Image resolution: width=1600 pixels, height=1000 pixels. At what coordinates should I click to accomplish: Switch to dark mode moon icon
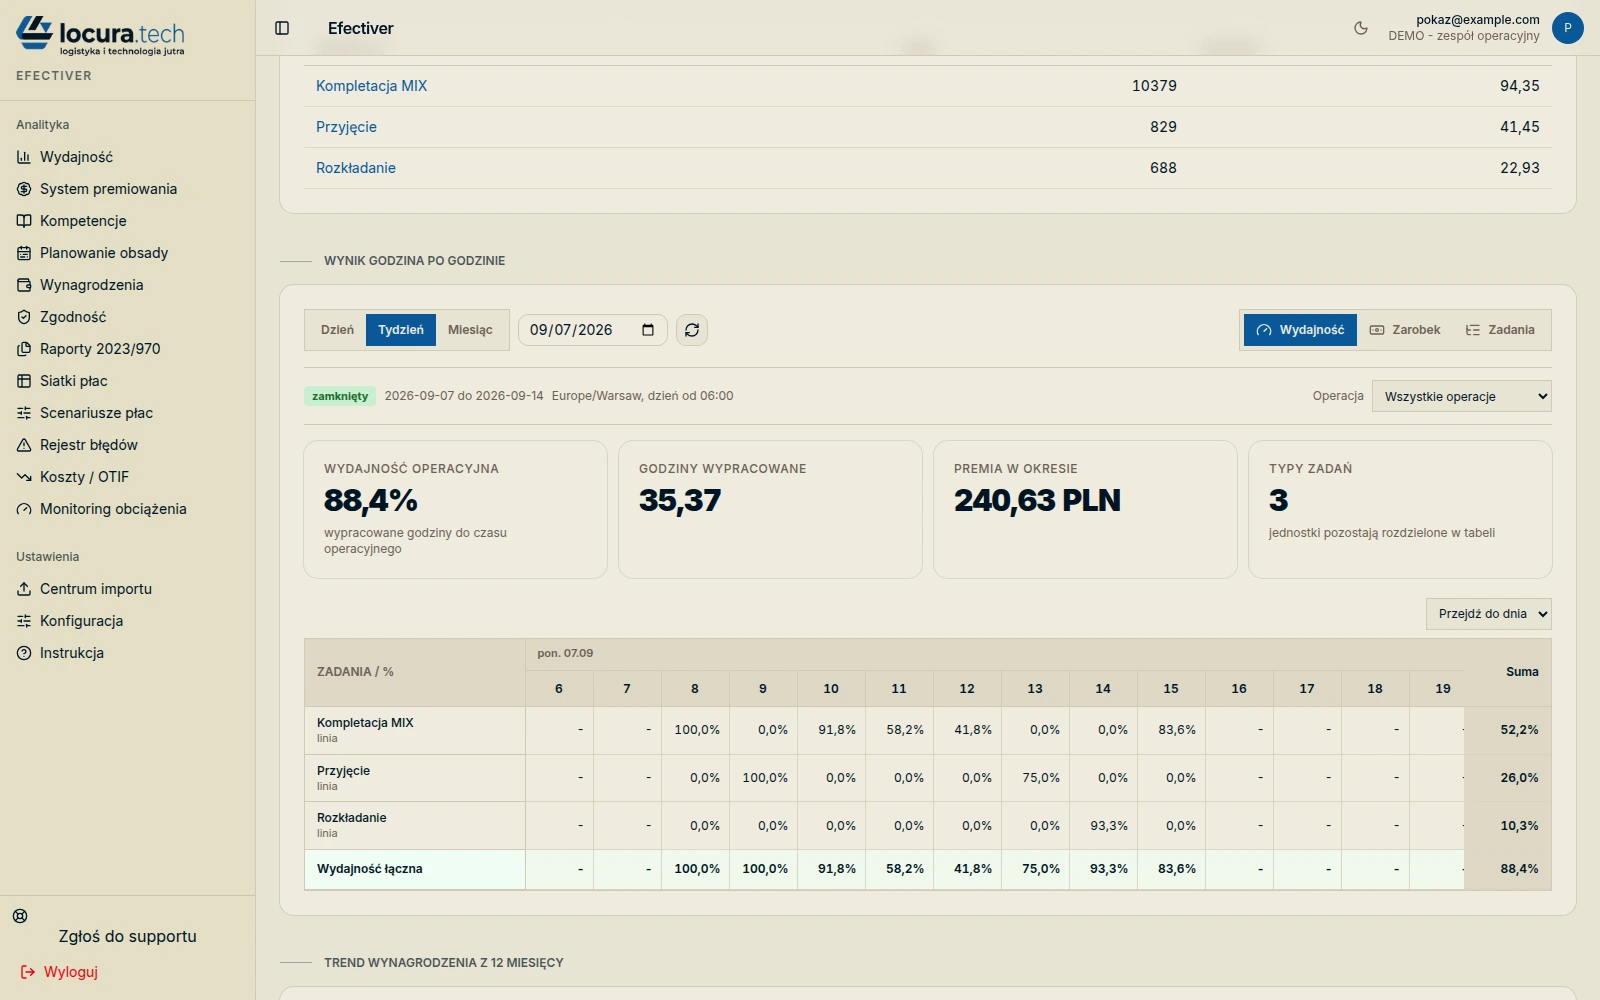point(1361,28)
